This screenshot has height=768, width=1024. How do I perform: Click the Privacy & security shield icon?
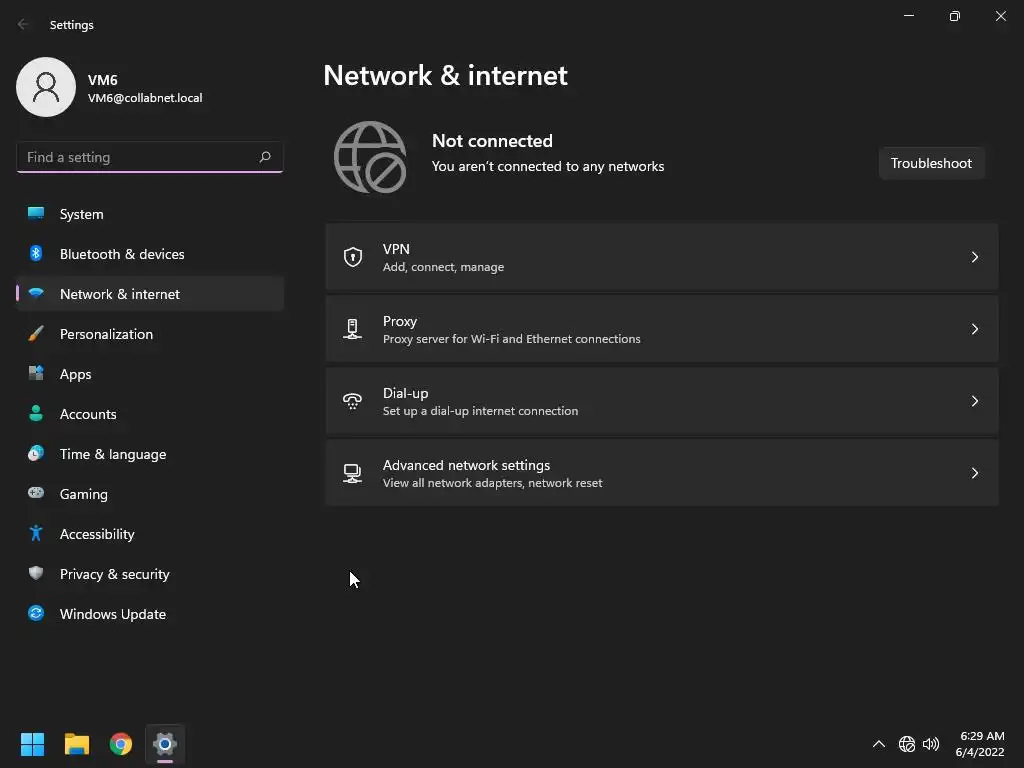(36, 574)
